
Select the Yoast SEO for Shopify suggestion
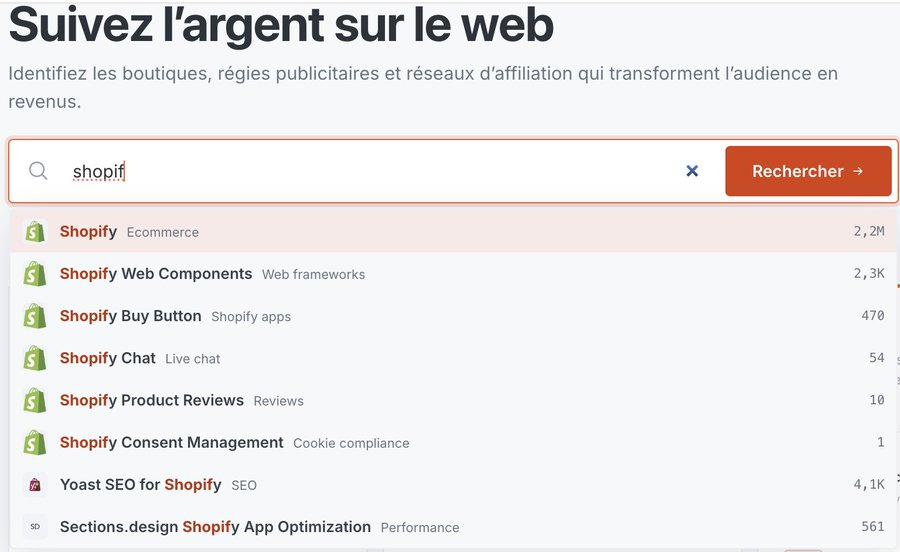coord(453,485)
